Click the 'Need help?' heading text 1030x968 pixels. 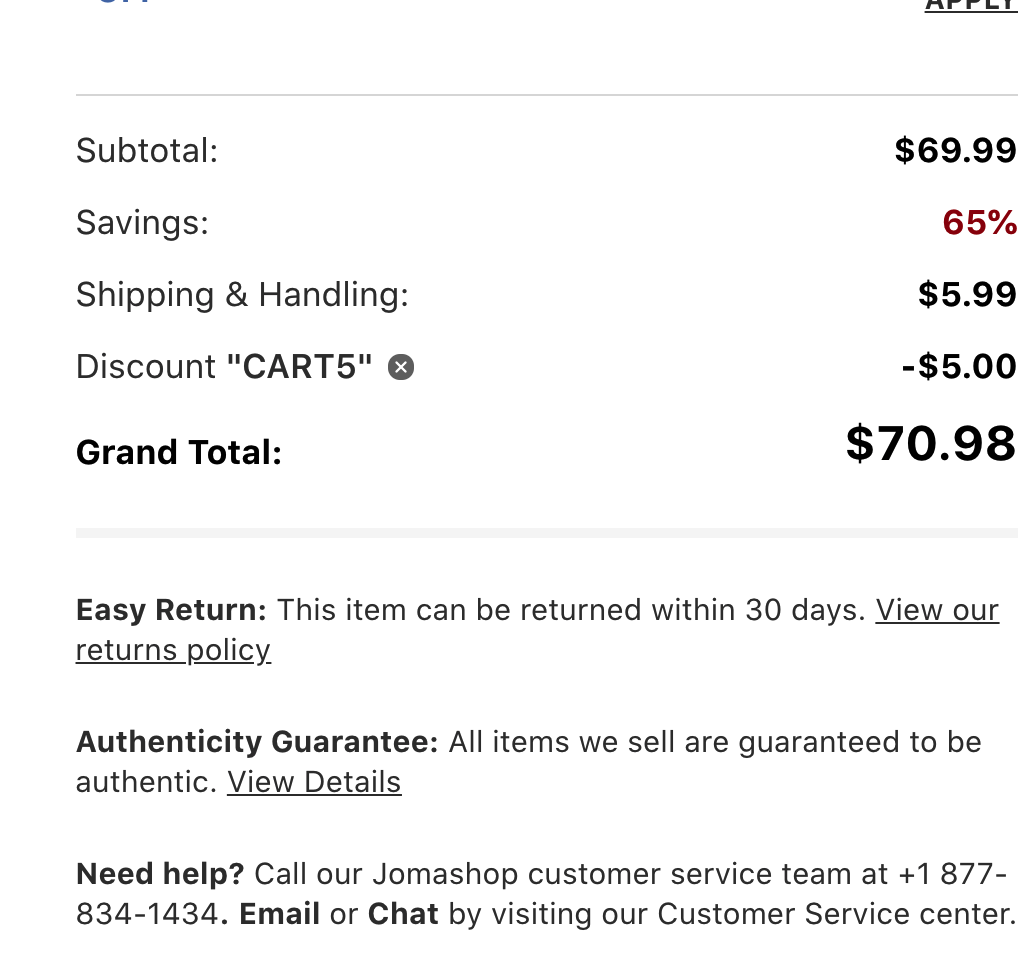click(160, 874)
